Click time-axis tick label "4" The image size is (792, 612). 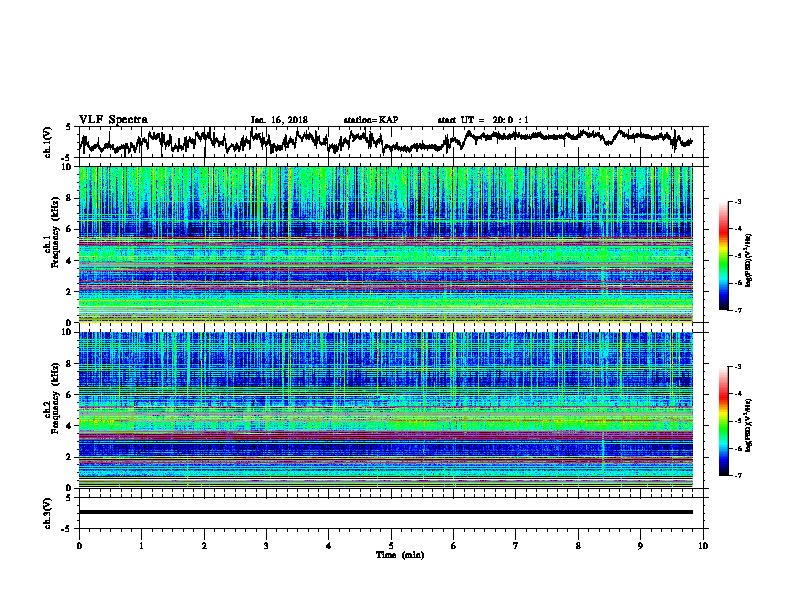328,545
